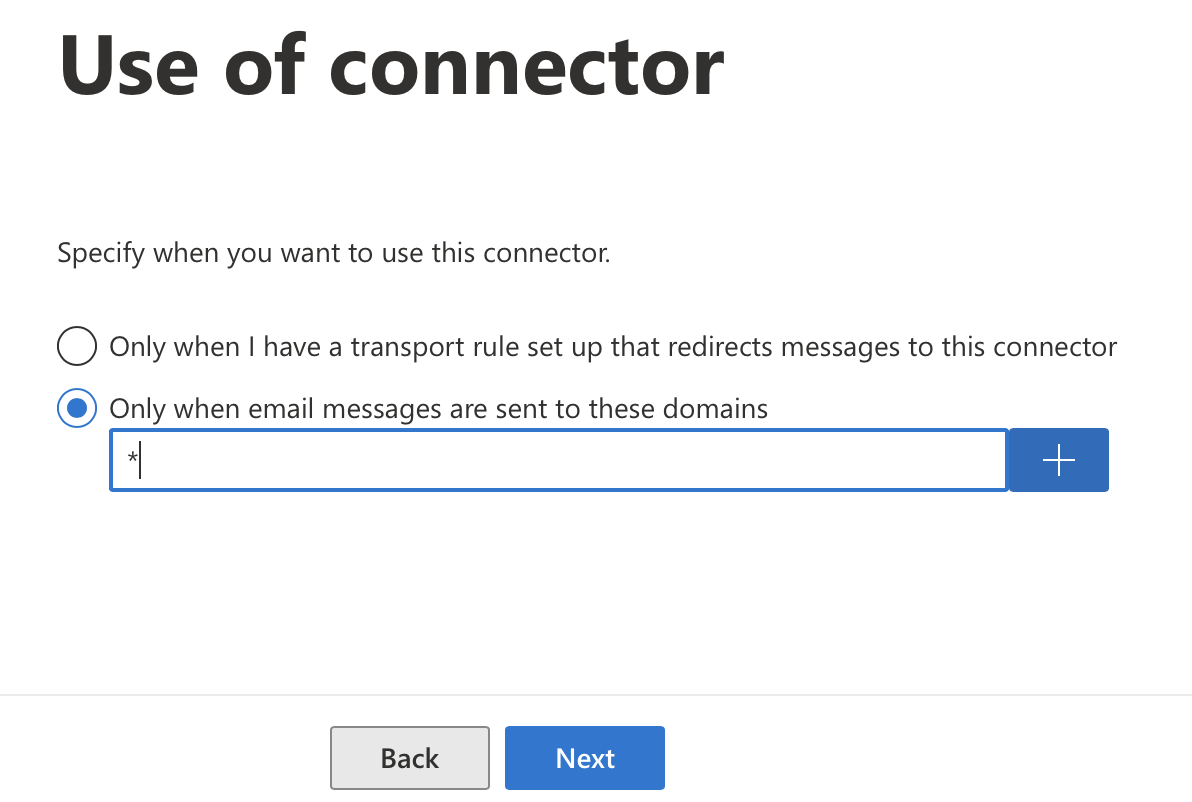Click the 'Only when email messages are sent' label

[439, 409]
